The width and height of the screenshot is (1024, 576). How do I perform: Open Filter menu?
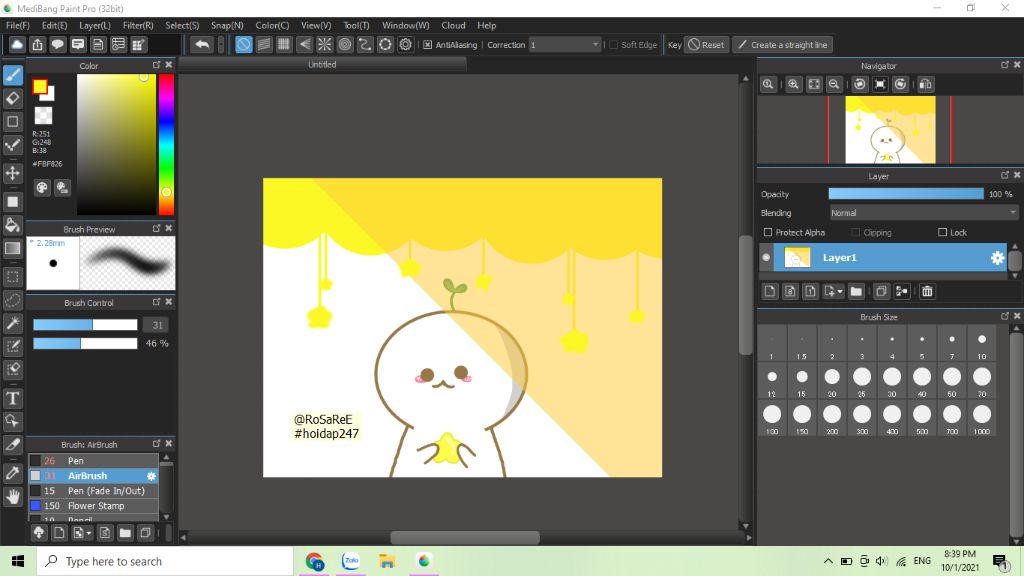coord(138,25)
